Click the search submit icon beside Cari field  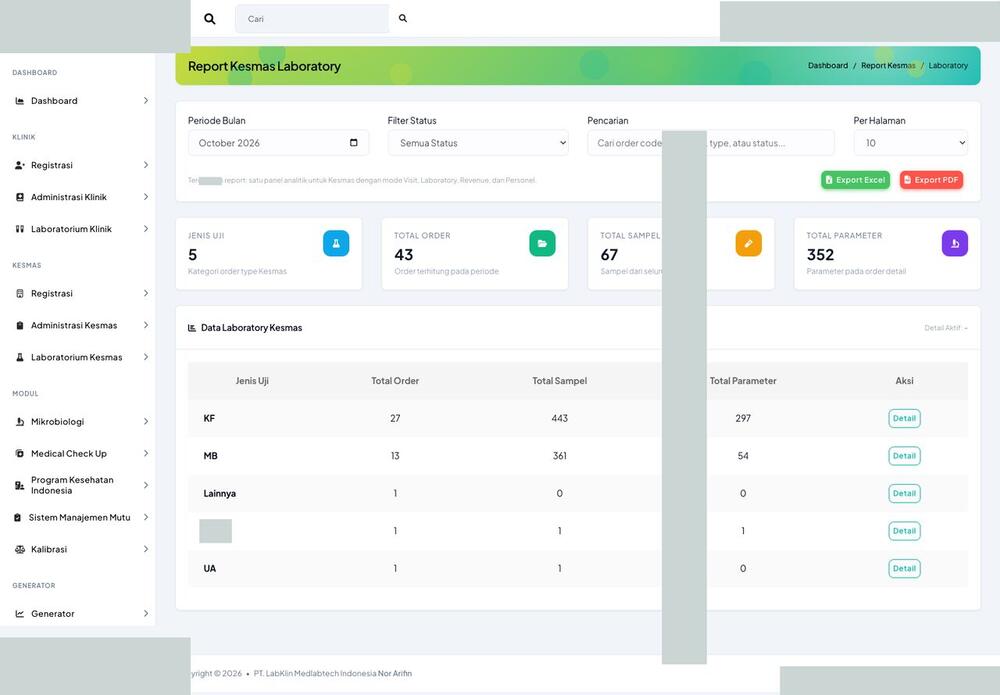(403, 18)
